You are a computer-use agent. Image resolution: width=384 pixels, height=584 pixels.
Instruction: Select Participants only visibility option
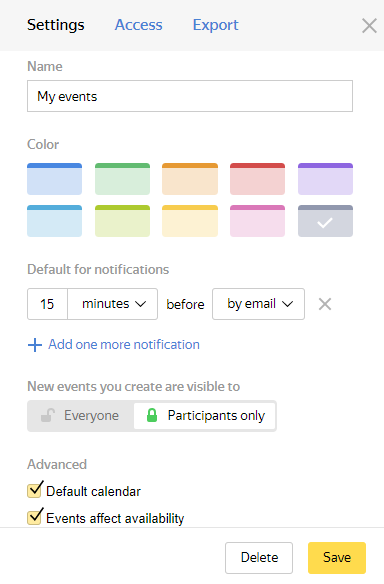pos(204,416)
